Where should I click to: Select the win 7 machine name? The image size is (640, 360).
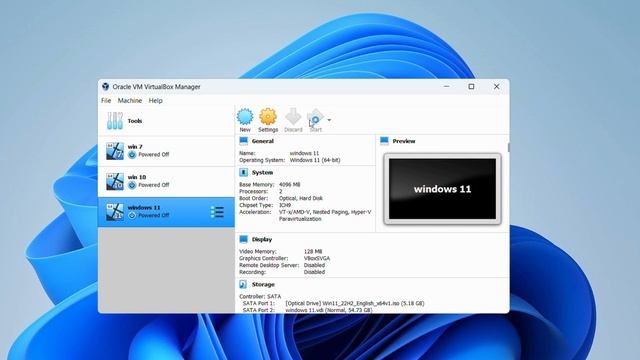click(x=135, y=147)
